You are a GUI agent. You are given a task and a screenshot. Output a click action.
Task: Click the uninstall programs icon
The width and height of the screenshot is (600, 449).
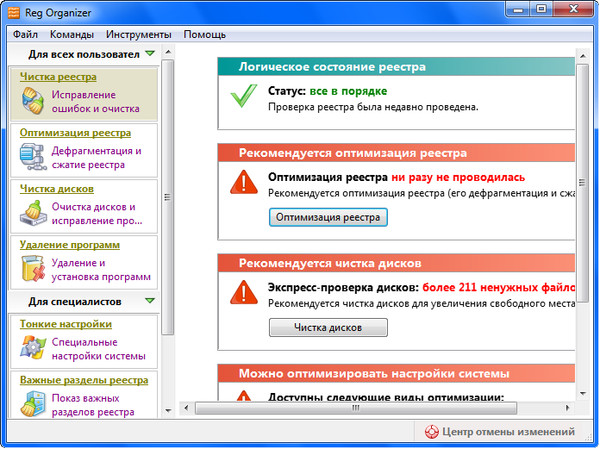pyautogui.click(x=32, y=269)
